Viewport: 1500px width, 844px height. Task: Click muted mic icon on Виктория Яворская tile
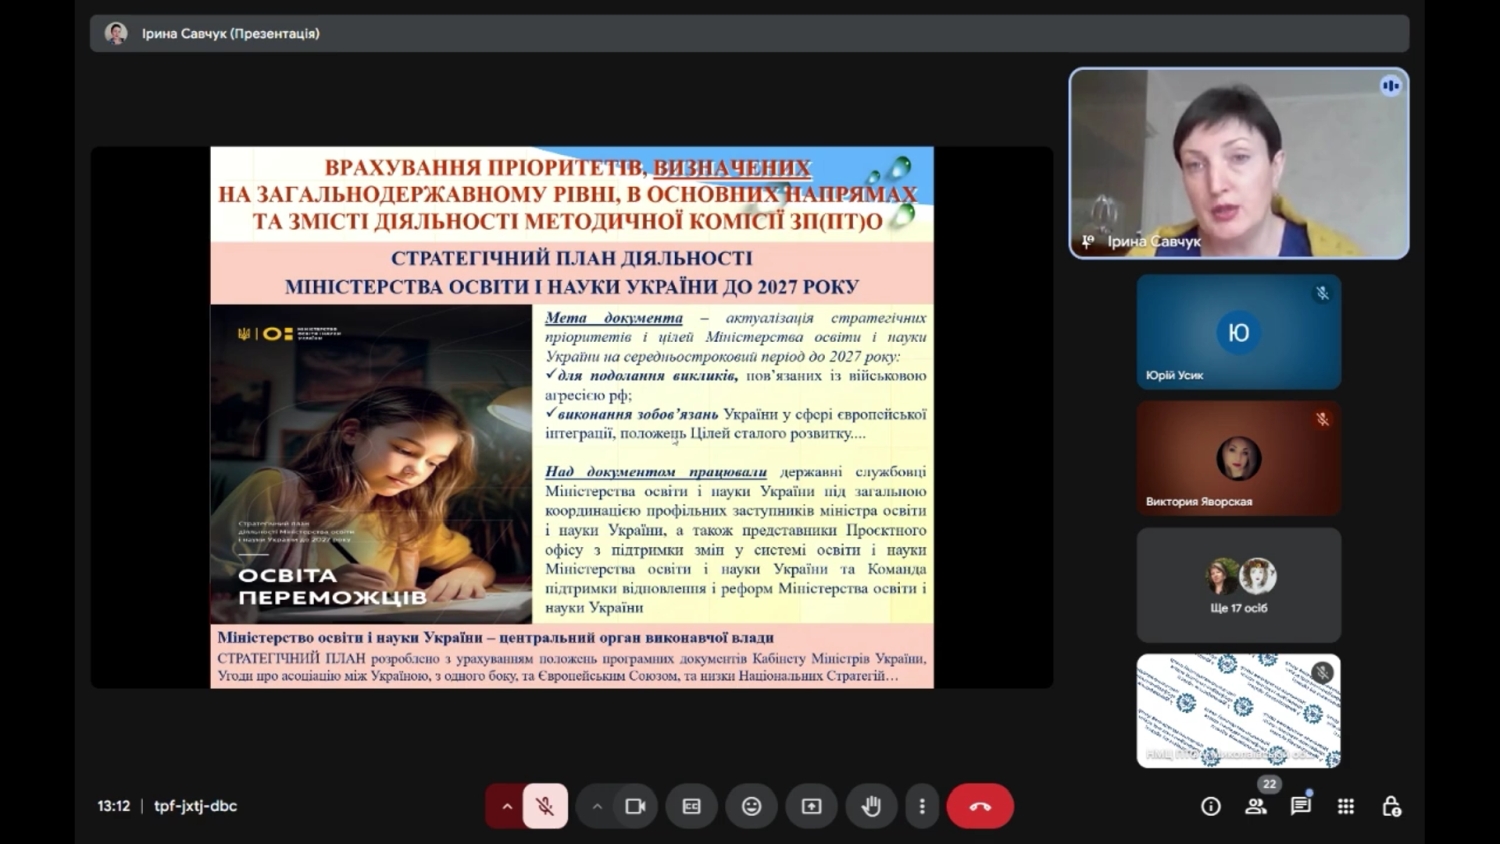click(1322, 420)
